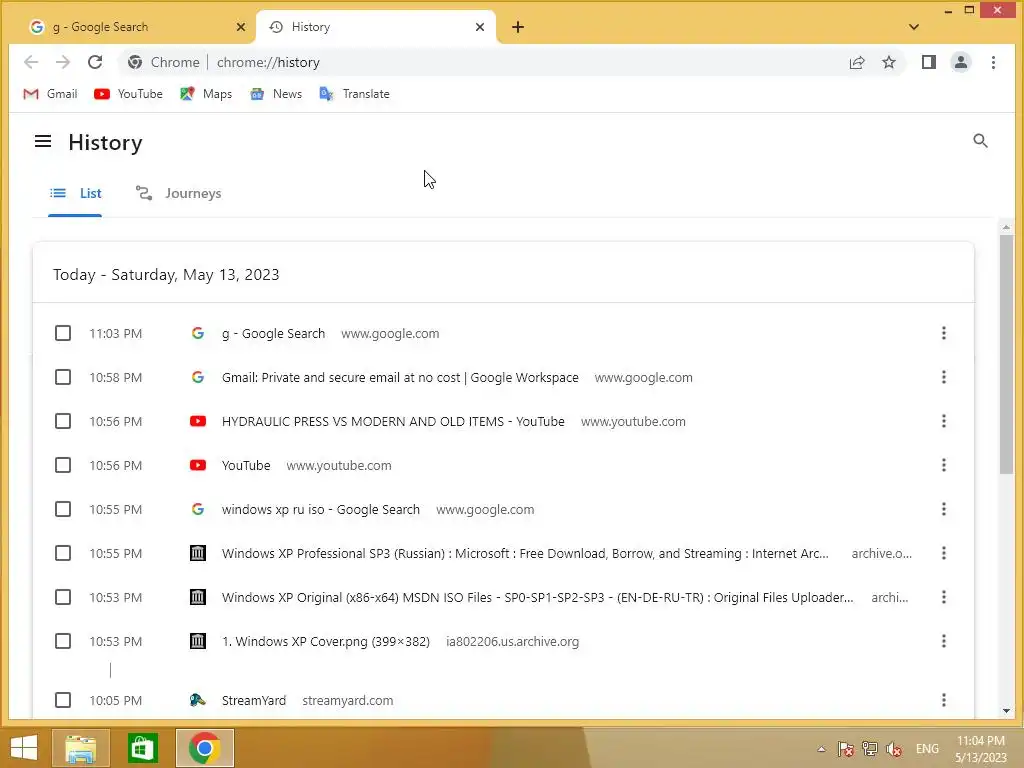Select the List tab
Viewport: 1024px width, 768px height.
click(x=76, y=193)
